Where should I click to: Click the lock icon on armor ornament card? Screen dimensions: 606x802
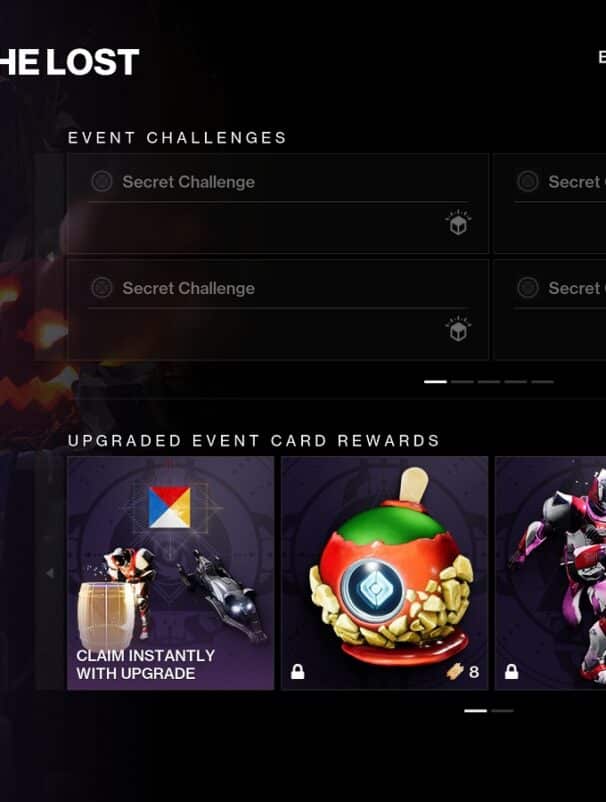[511, 672]
